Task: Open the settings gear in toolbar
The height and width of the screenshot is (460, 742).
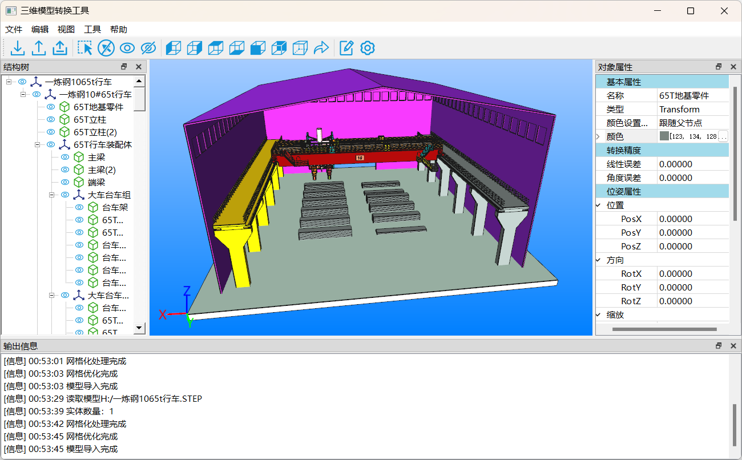Action: tap(367, 48)
